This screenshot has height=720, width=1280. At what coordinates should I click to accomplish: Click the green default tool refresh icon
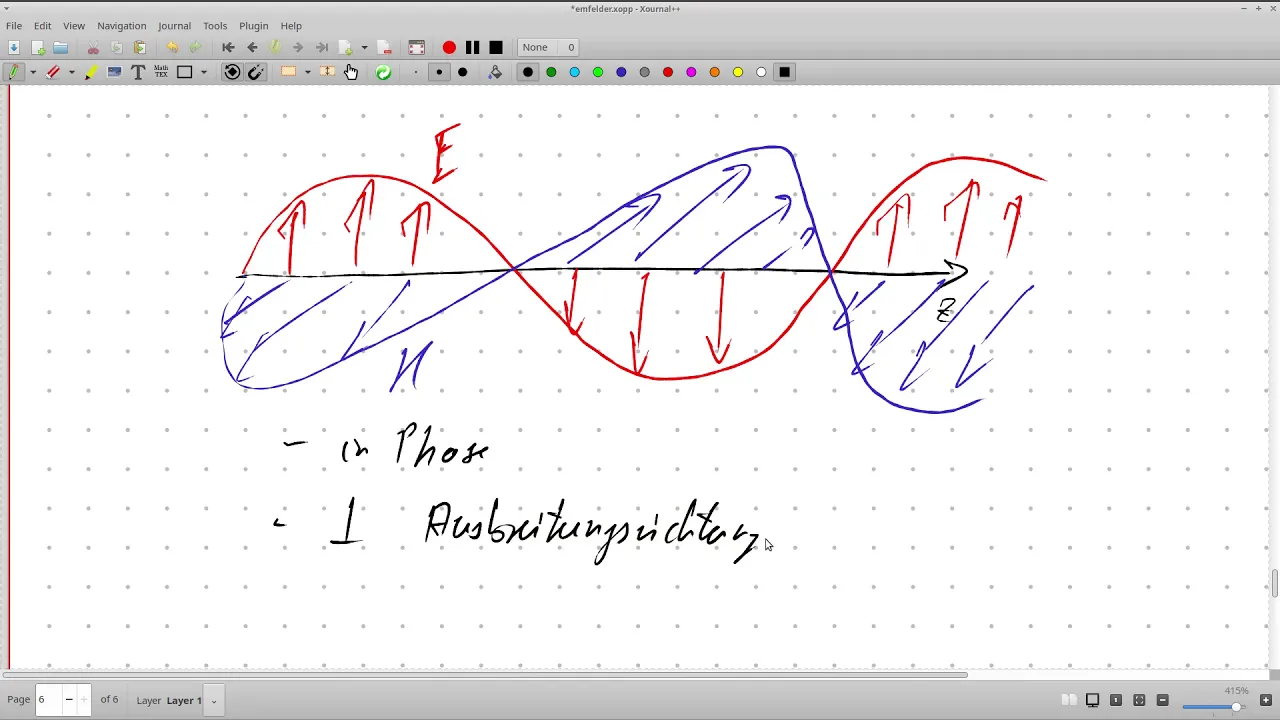(383, 72)
